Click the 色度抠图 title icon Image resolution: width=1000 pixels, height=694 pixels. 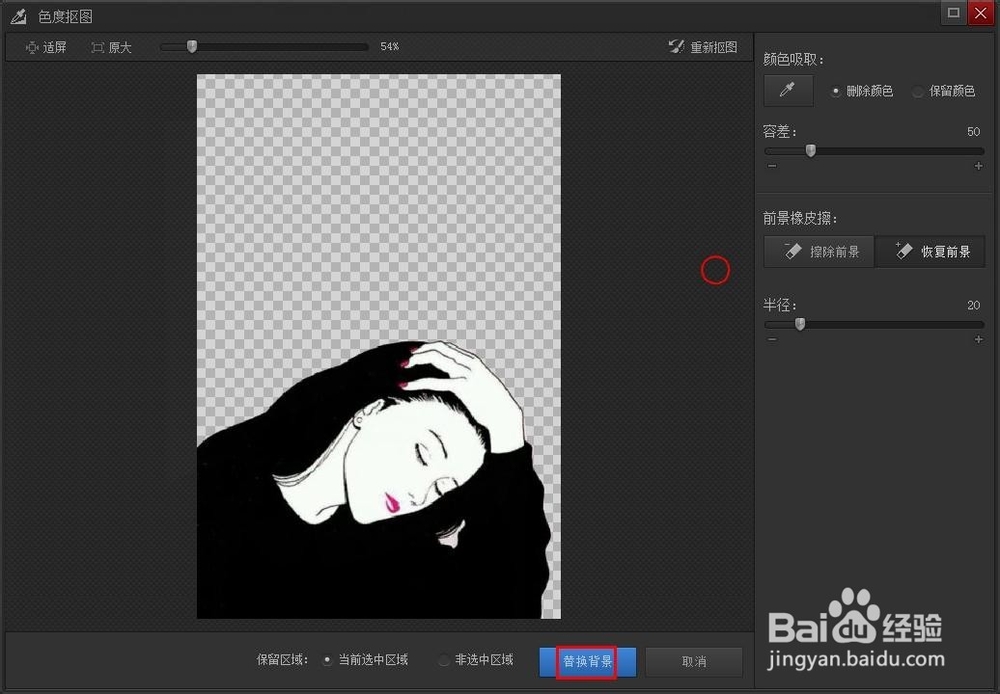[x=19, y=16]
